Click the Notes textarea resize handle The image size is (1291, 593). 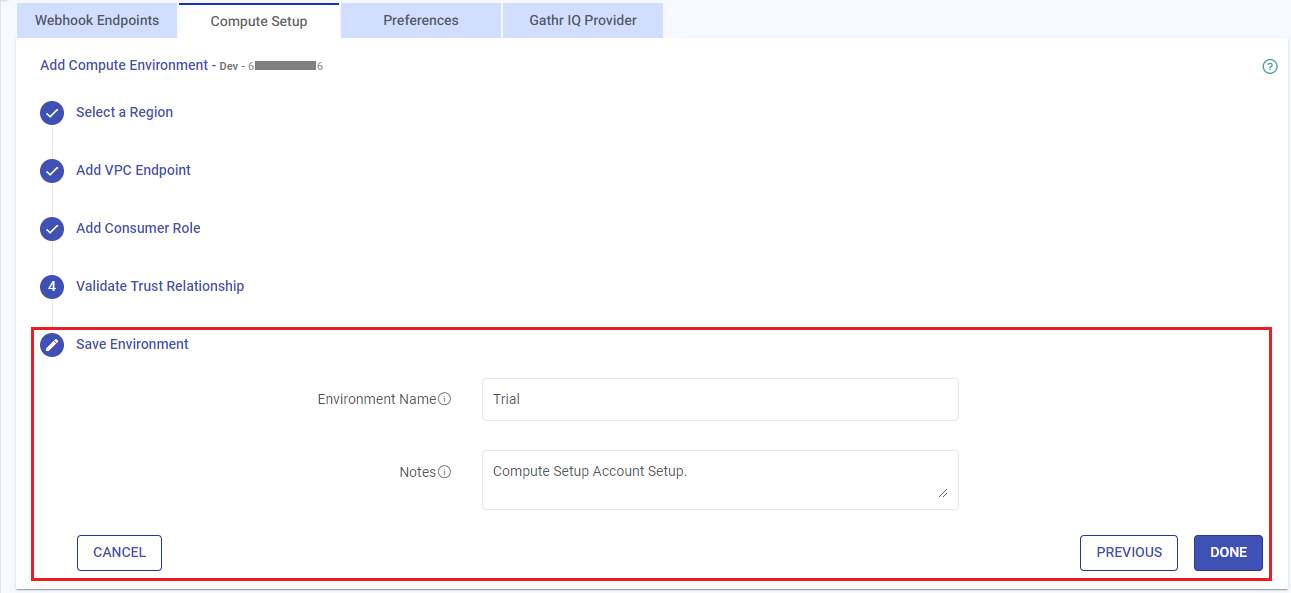[x=942, y=493]
